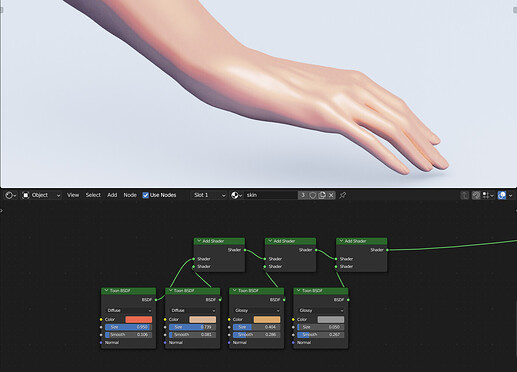
Task: Click Shader output socket of leftmost Add Shader
Action: pyautogui.click(x=245, y=250)
